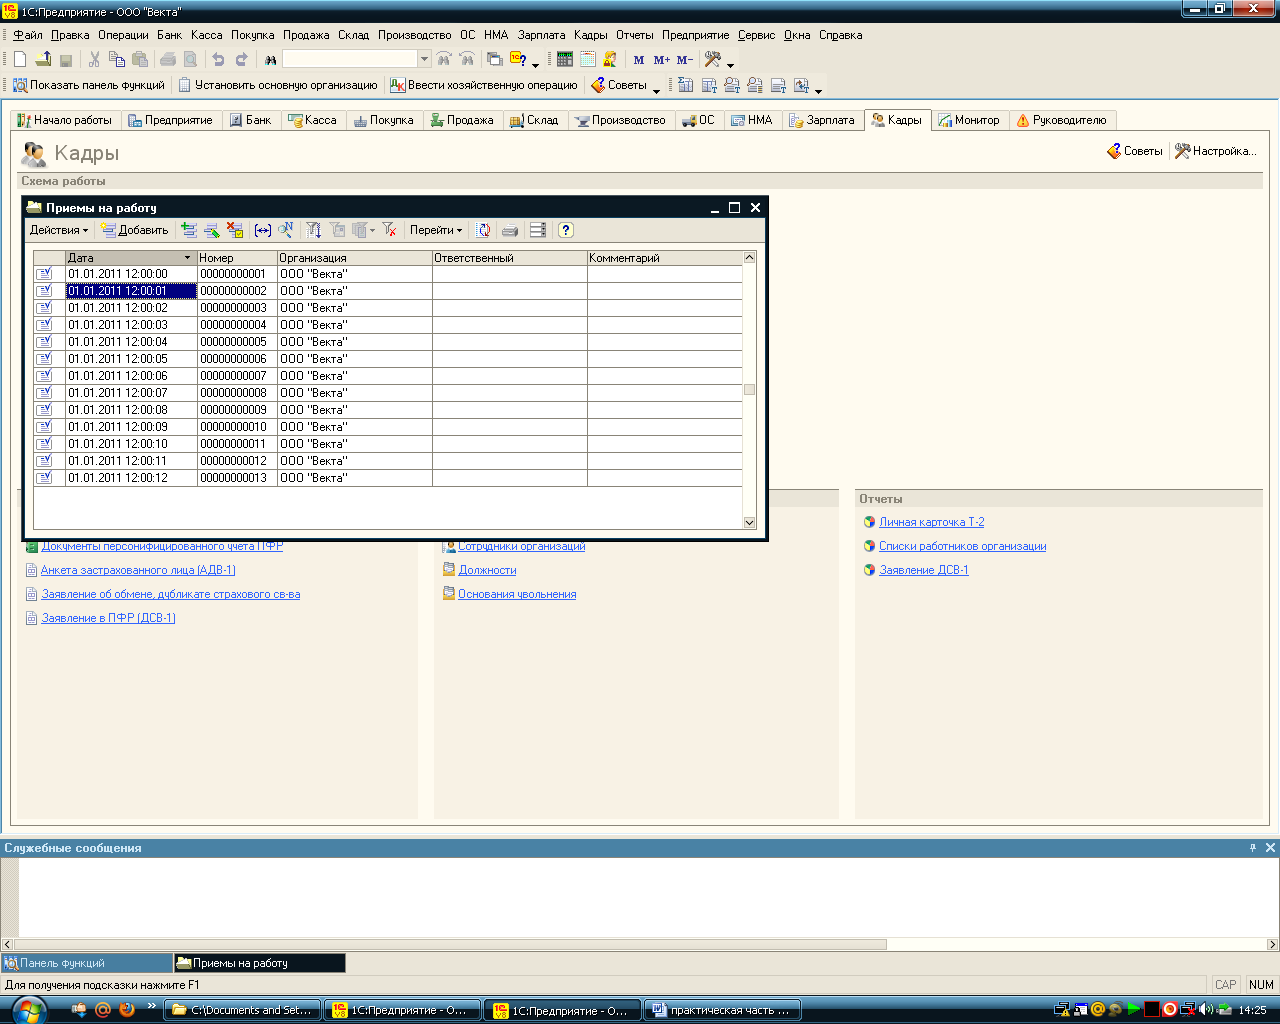The image size is (1280, 1024).
Task: Click the M+ memory button
Action: [x=661, y=60]
